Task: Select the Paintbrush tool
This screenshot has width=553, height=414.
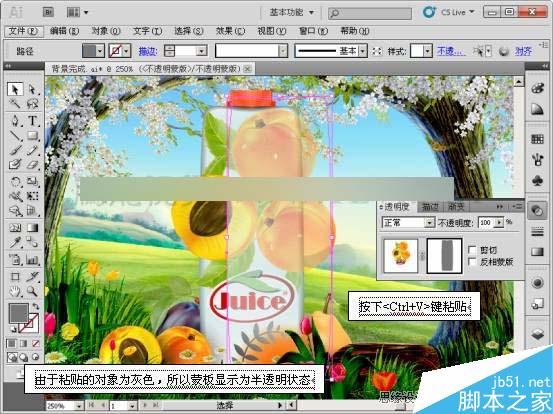Action: (x=15, y=150)
